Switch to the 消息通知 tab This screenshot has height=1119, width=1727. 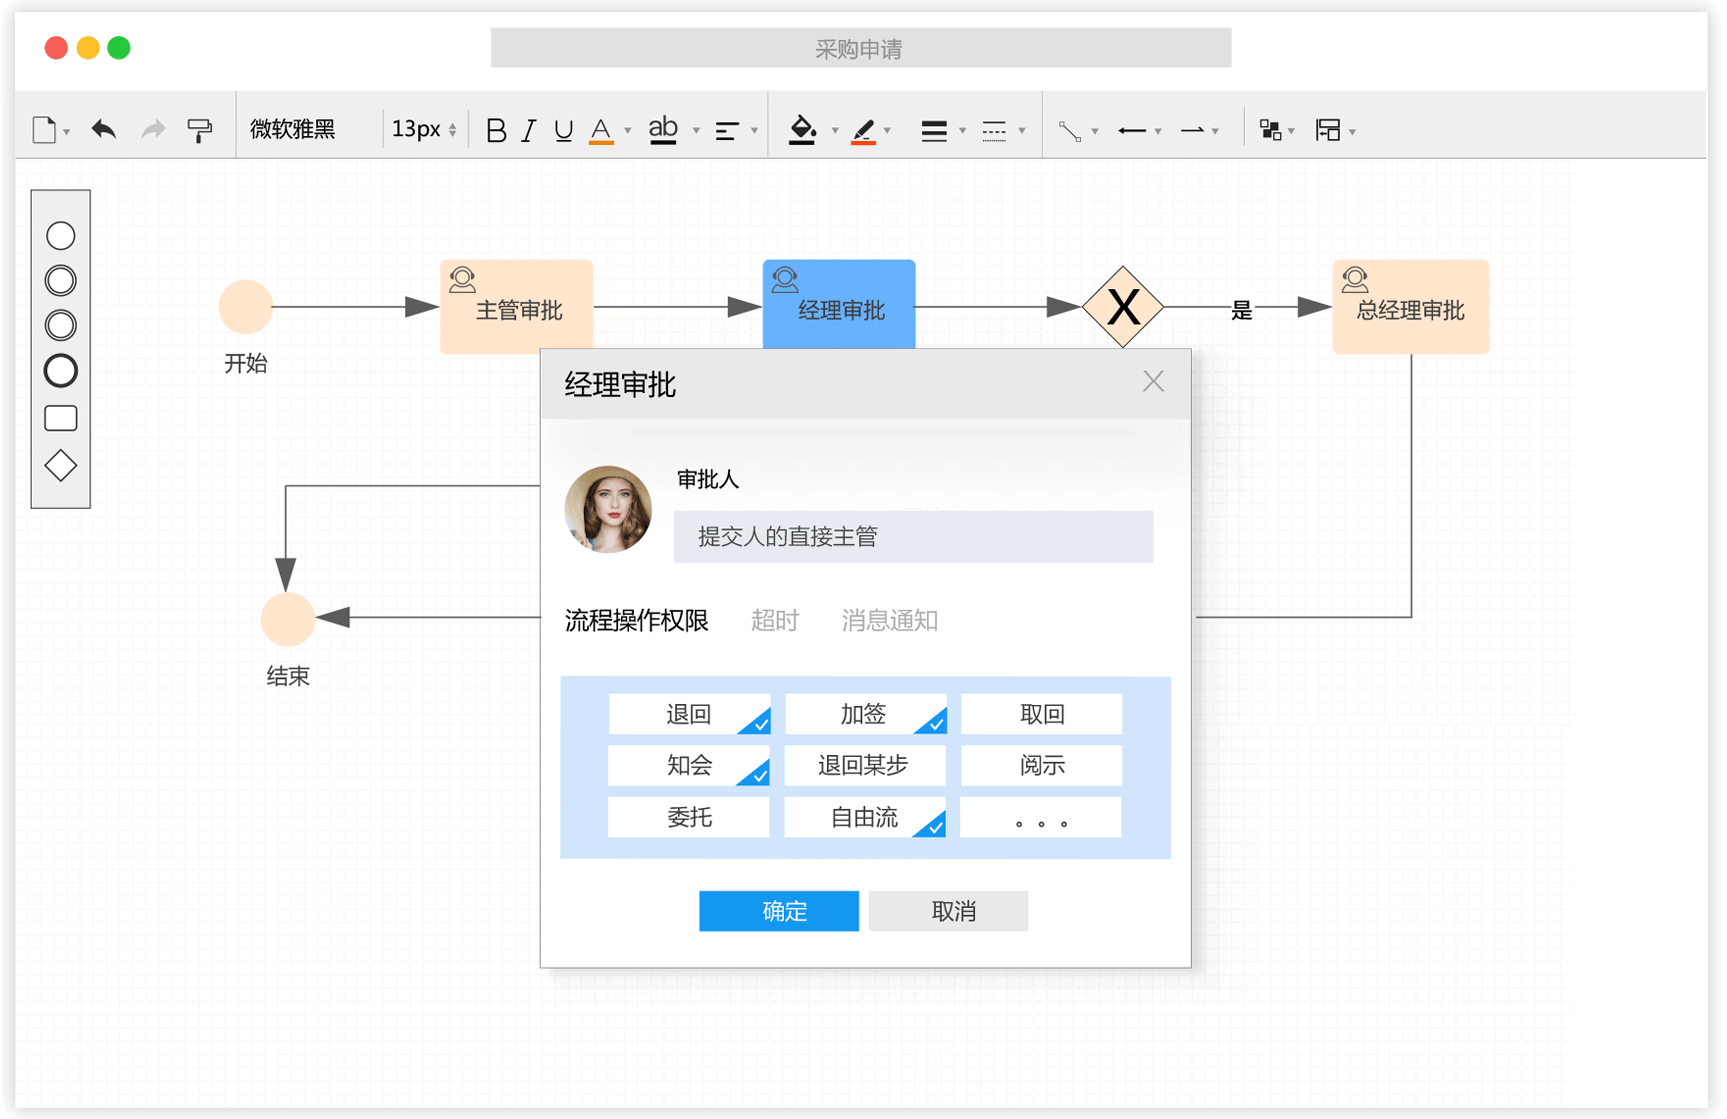pyautogui.click(x=889, y=620)
